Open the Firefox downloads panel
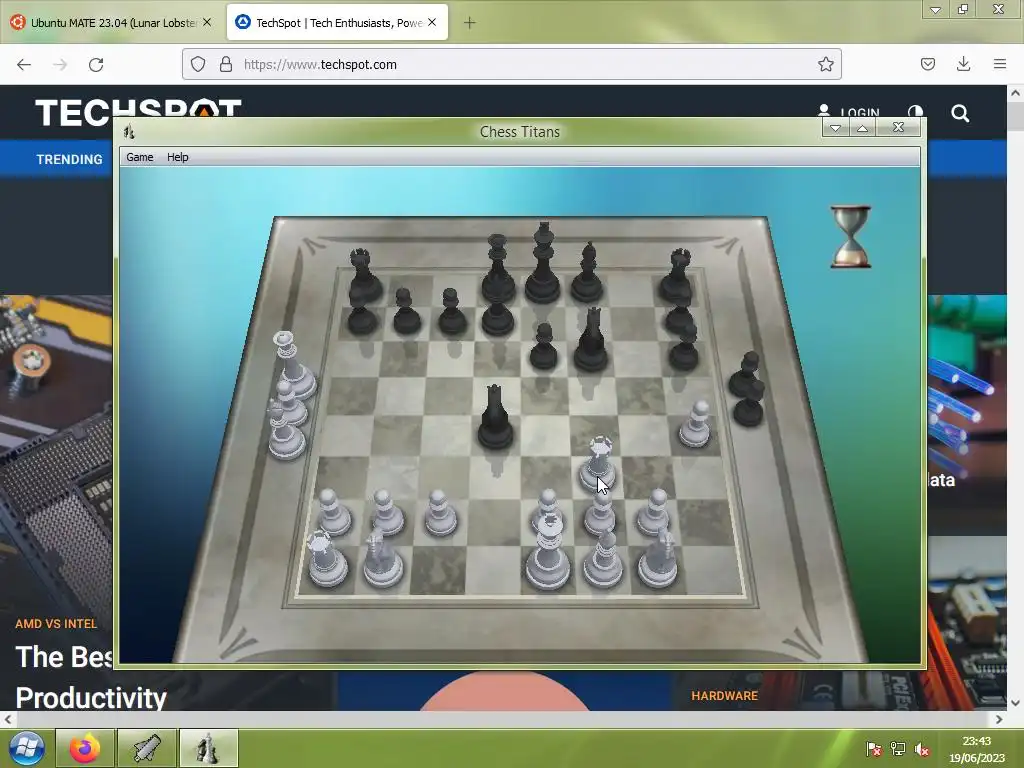Viewport: 1024px width, 768px height. (963, 64)
